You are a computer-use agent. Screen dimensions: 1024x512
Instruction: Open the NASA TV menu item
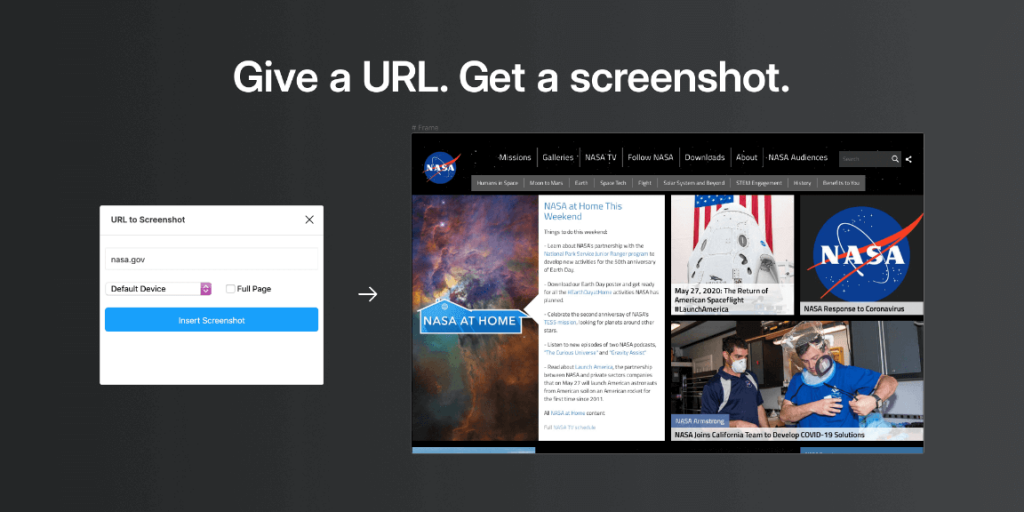tap(600, 157)
